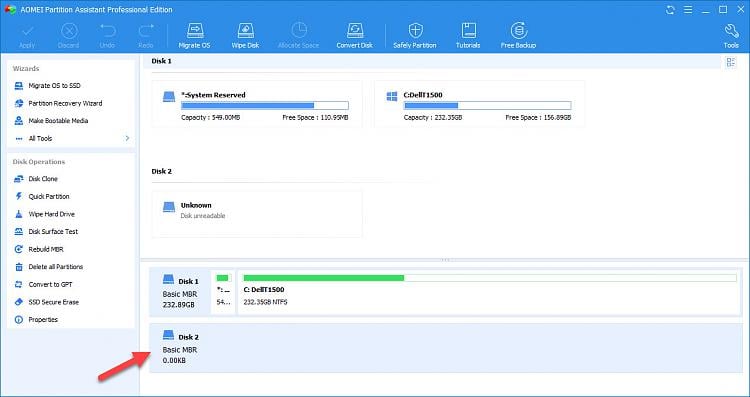Click the Wizards panel header

coord(26,68)
